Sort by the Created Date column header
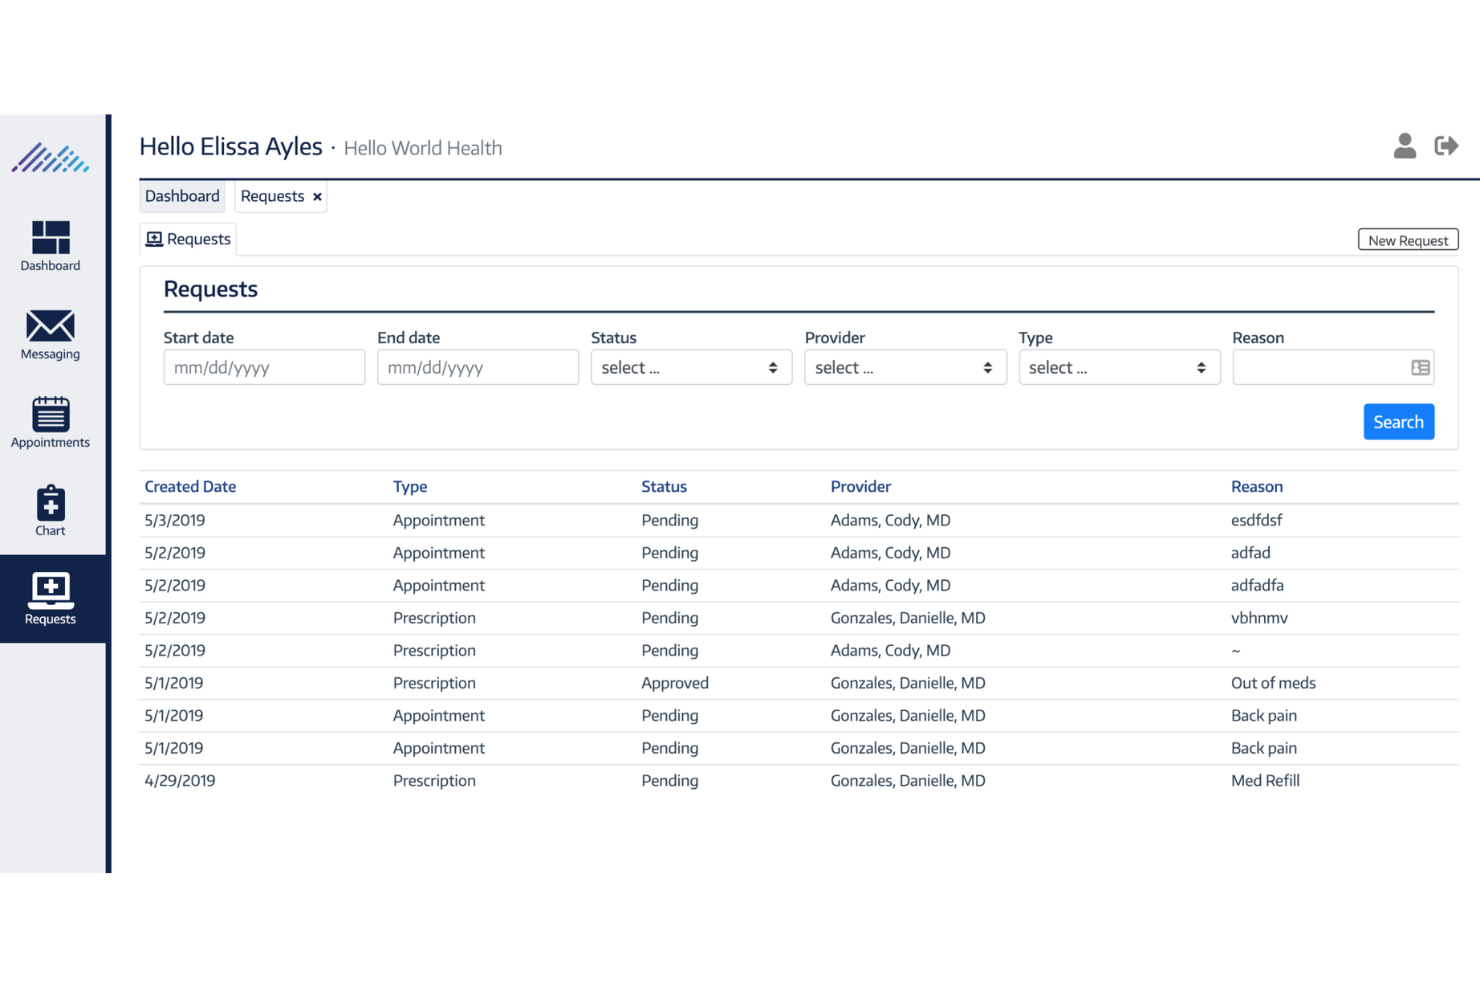The image size is (1480, 987). [190, 486]
